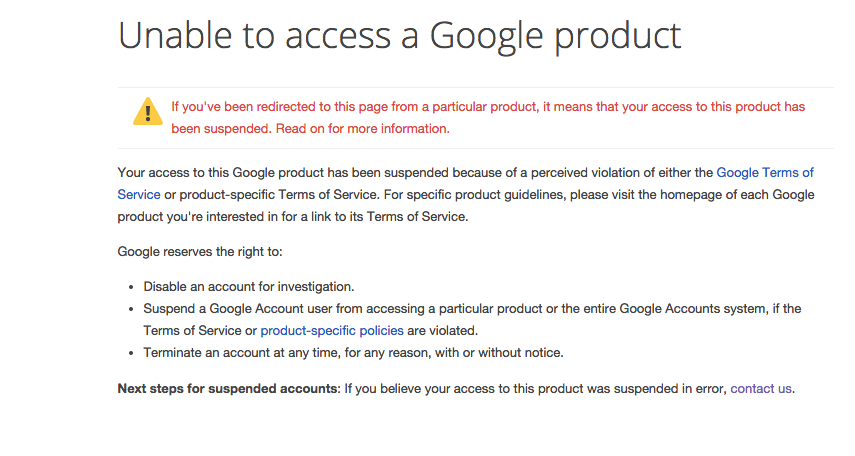Click the yellow warning triangle icon
Screen dimensions: 855x456
click(147, 111)
